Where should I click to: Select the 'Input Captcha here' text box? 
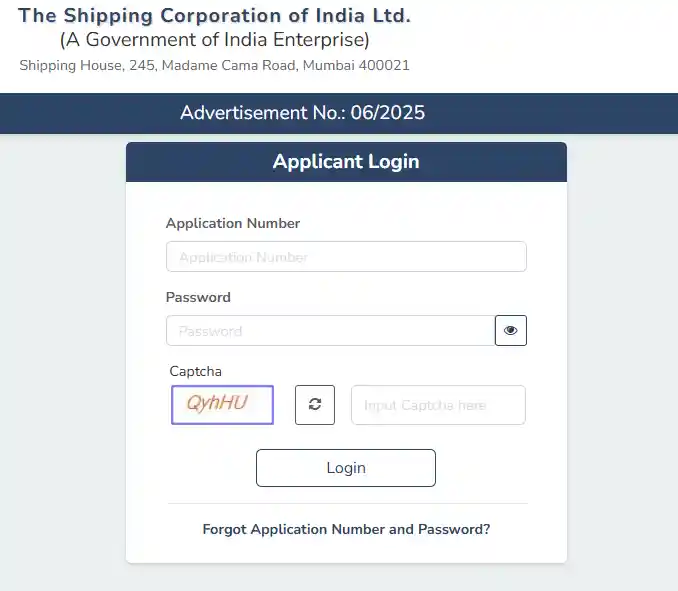point(438,405)
